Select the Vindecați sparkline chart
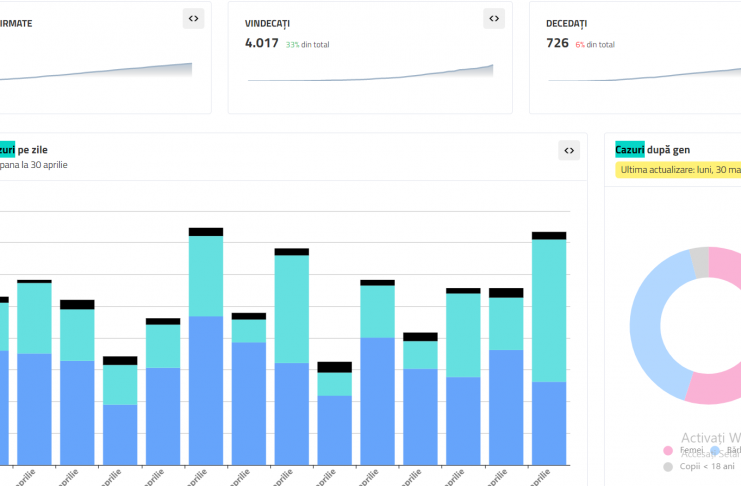Image resolution: width=741 pixels, height=486 pixels. [x=370, y=73]
